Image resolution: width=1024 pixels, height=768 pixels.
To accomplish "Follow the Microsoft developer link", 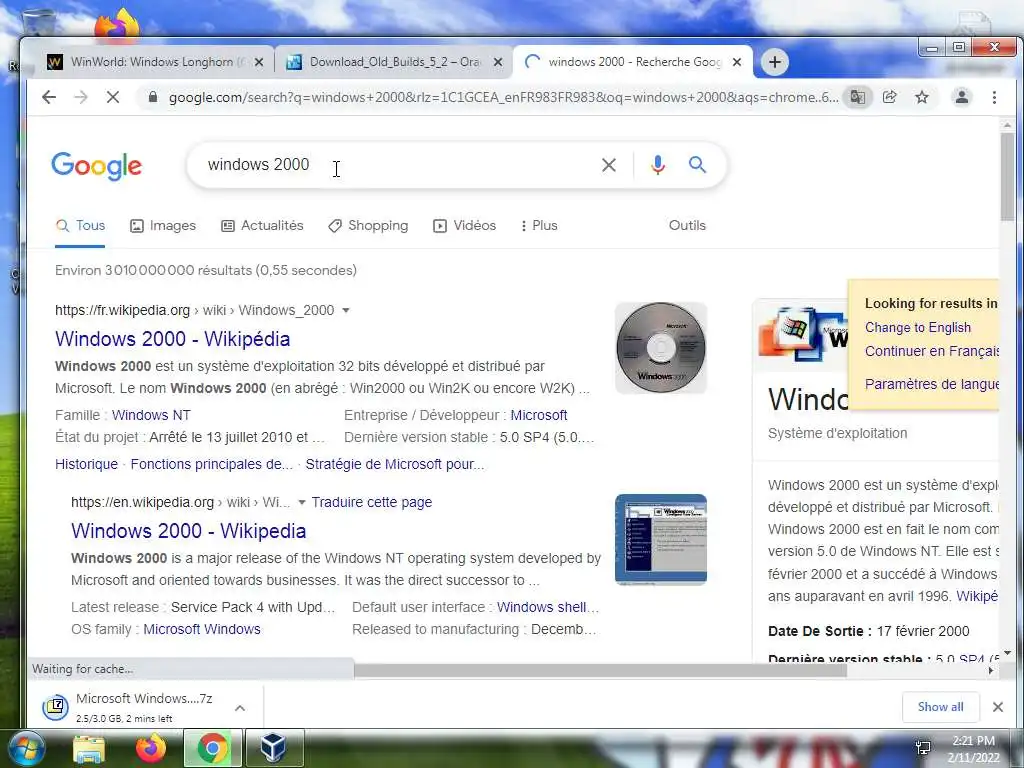I will (539, 415).
